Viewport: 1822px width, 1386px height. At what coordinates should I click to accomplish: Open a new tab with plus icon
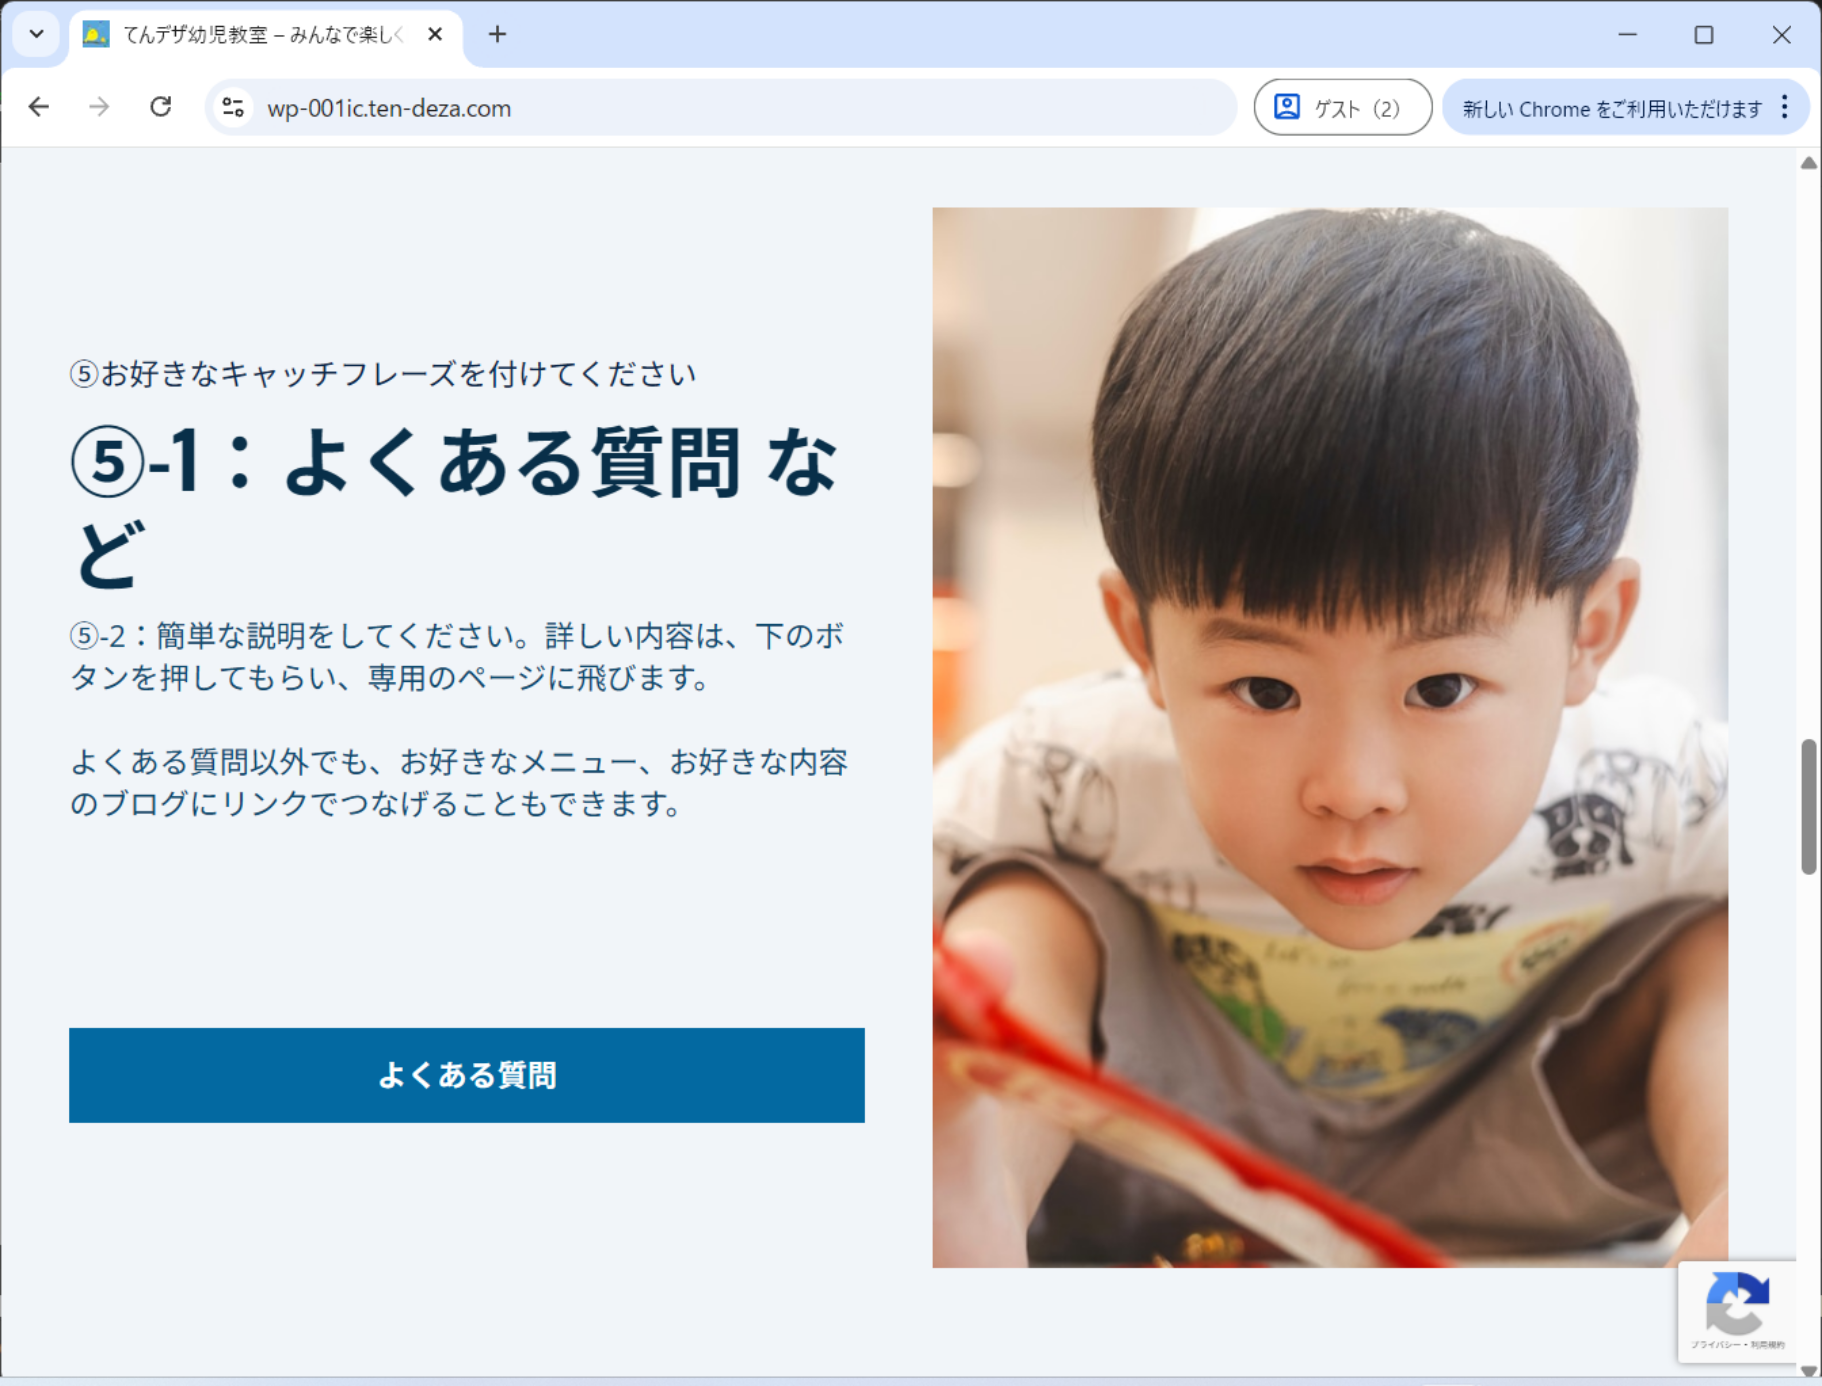[497, 34]
